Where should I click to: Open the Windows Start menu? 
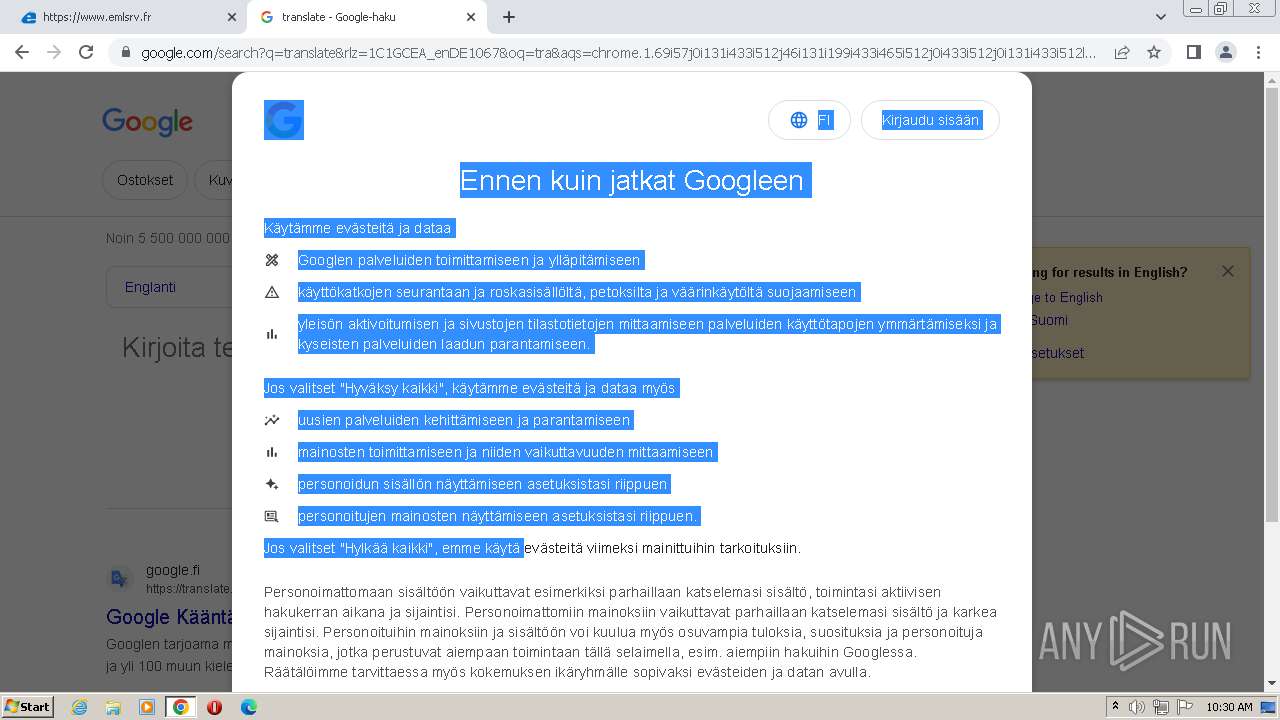[x=27, y=706]
